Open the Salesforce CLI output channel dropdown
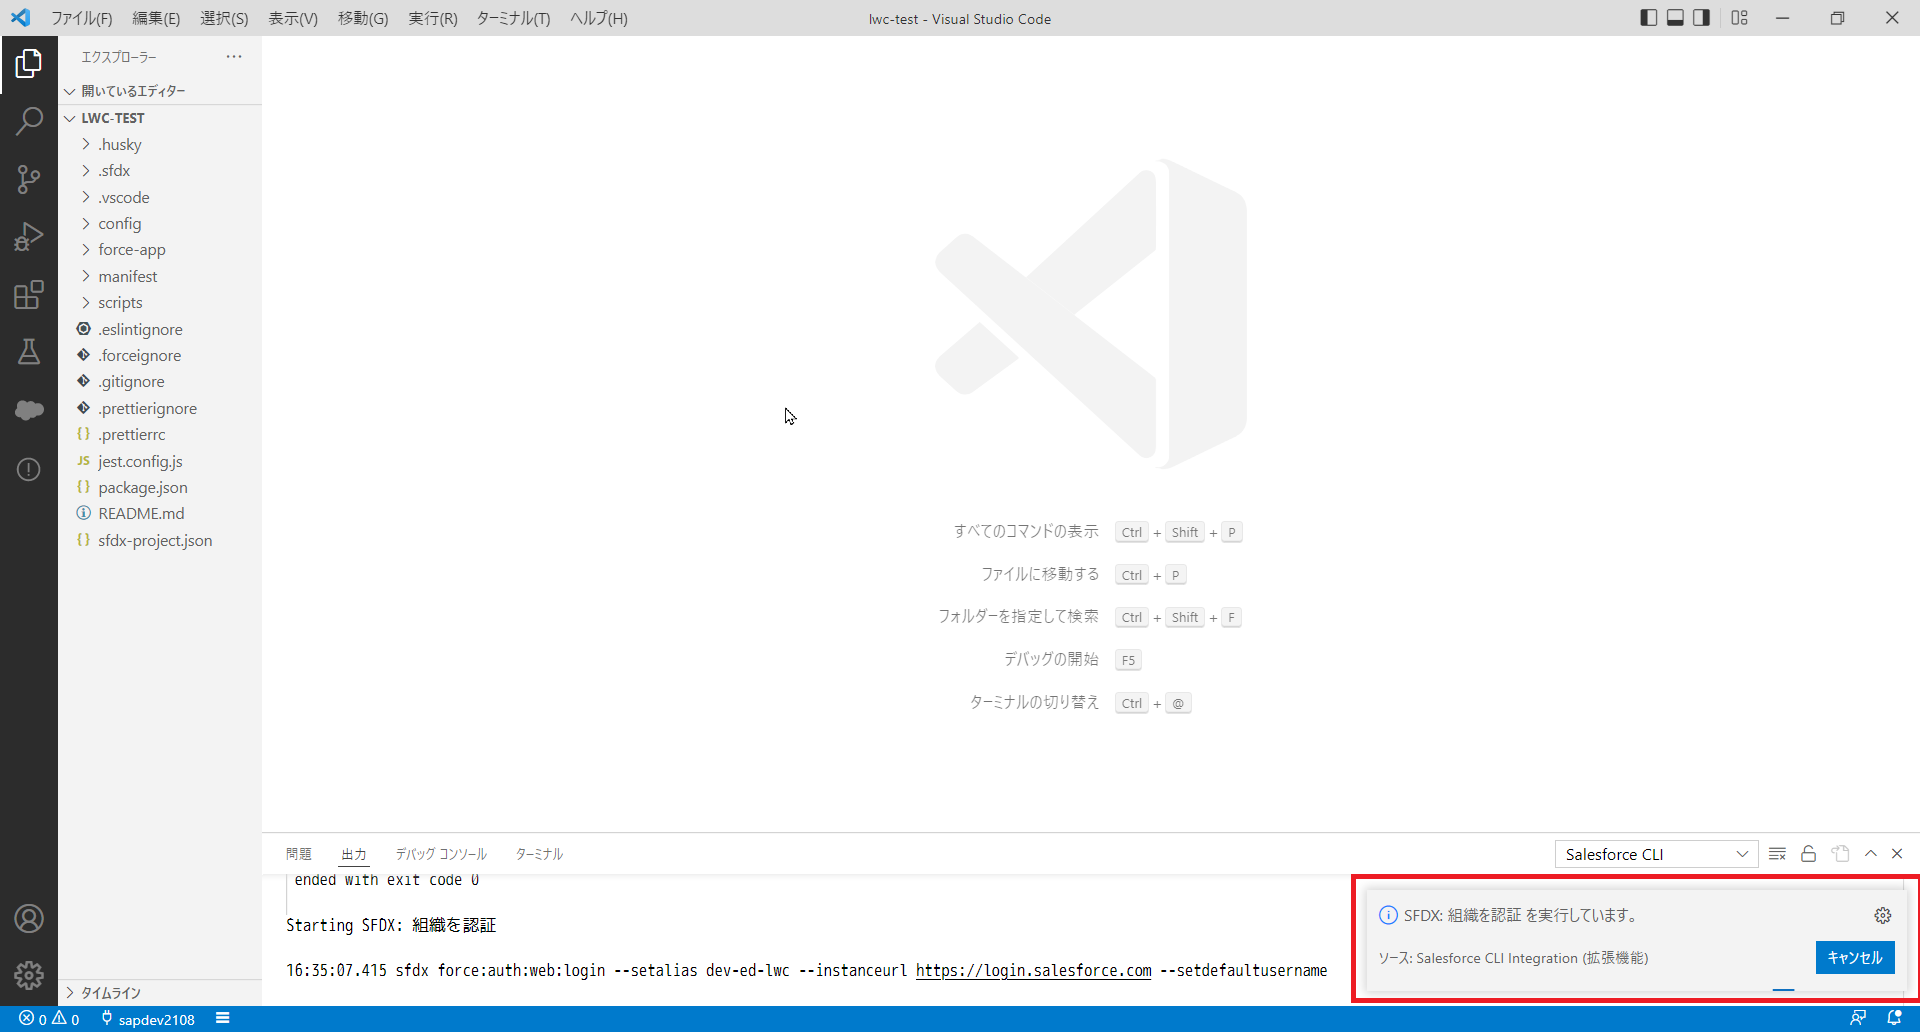 [x=1656, y=854]
